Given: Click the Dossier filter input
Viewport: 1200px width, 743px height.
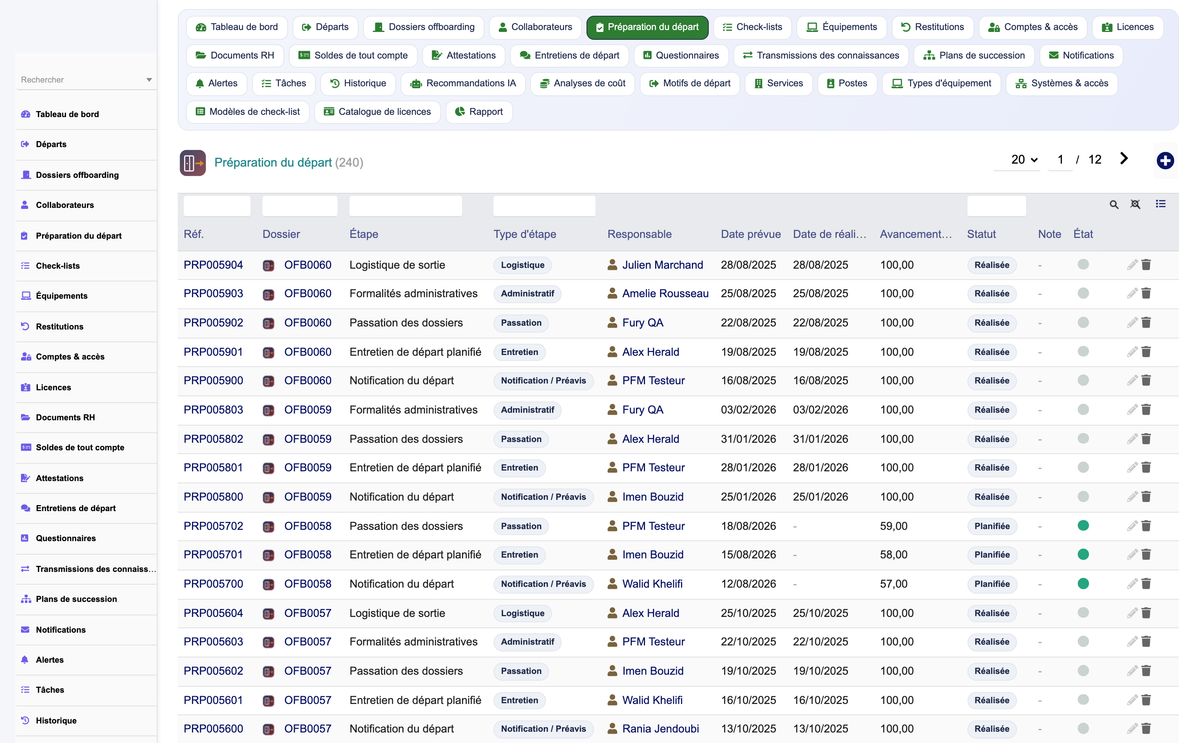Looking at the screenshot, I should 299,206.
